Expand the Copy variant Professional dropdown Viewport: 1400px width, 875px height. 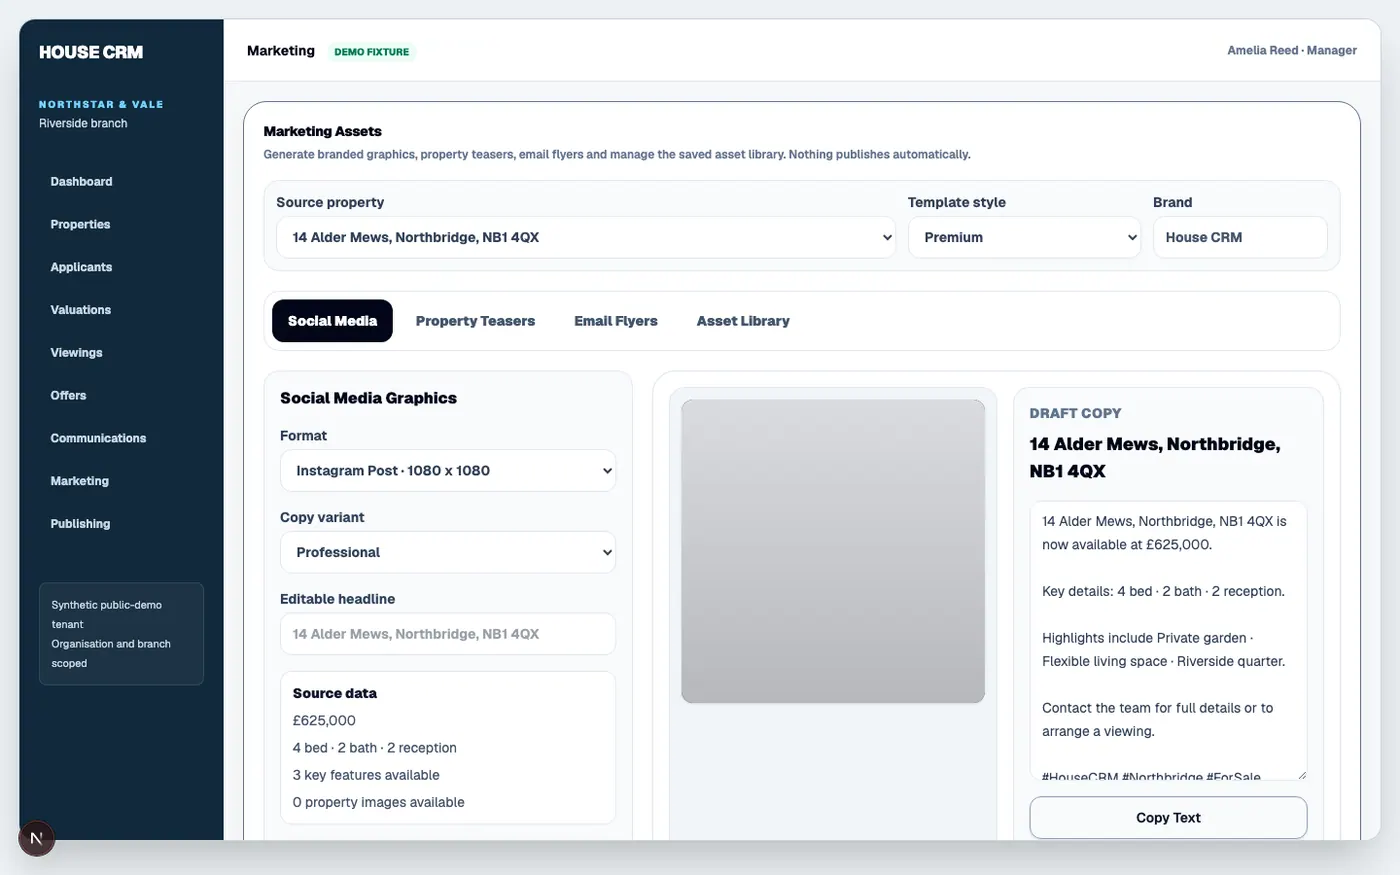[x=448, y=552]
